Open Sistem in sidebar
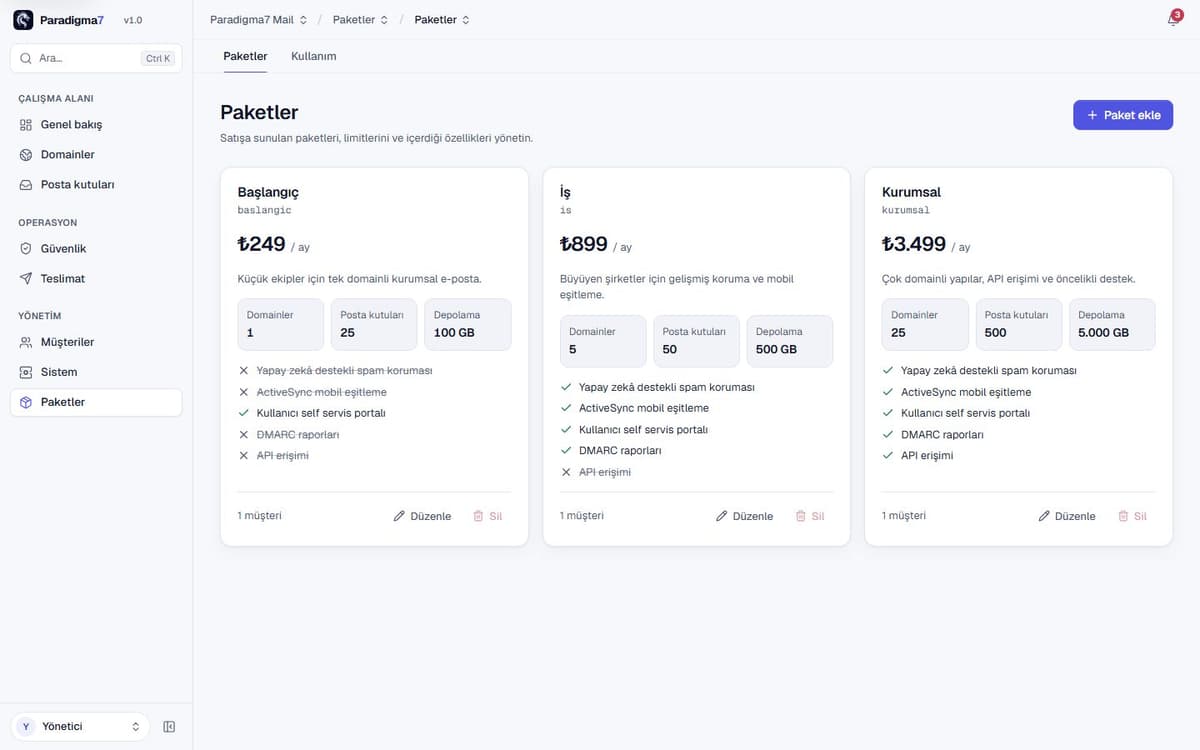 tap(96, 372)
